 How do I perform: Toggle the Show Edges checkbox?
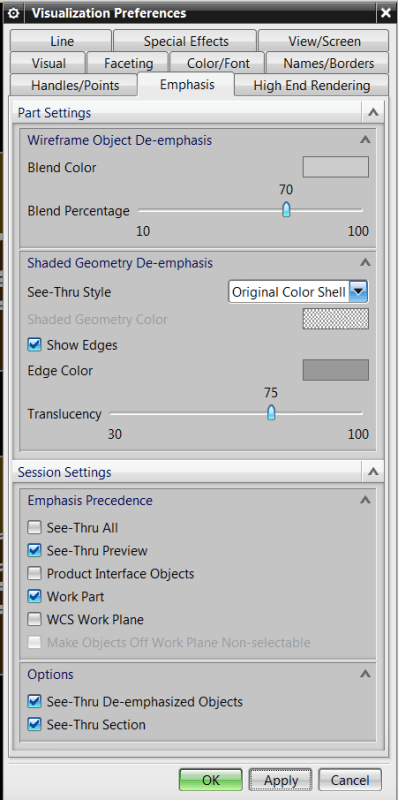tap(35, 345)
